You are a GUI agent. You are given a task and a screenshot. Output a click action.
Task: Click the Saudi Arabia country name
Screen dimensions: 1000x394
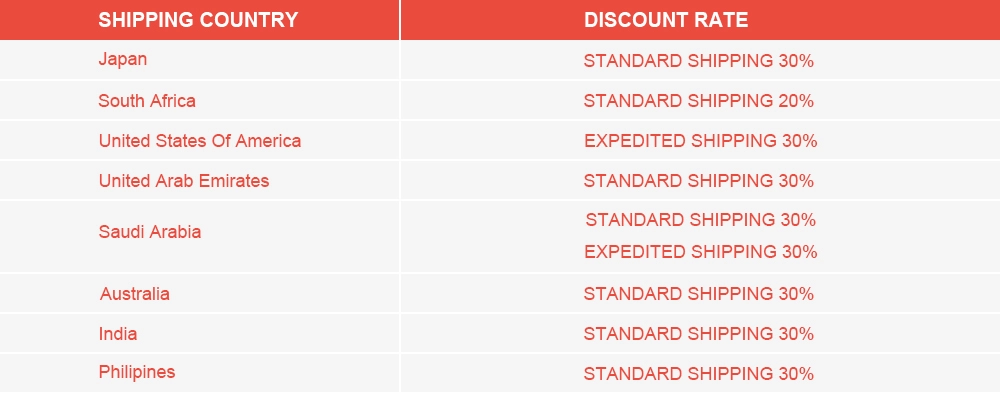click(150, 232)
